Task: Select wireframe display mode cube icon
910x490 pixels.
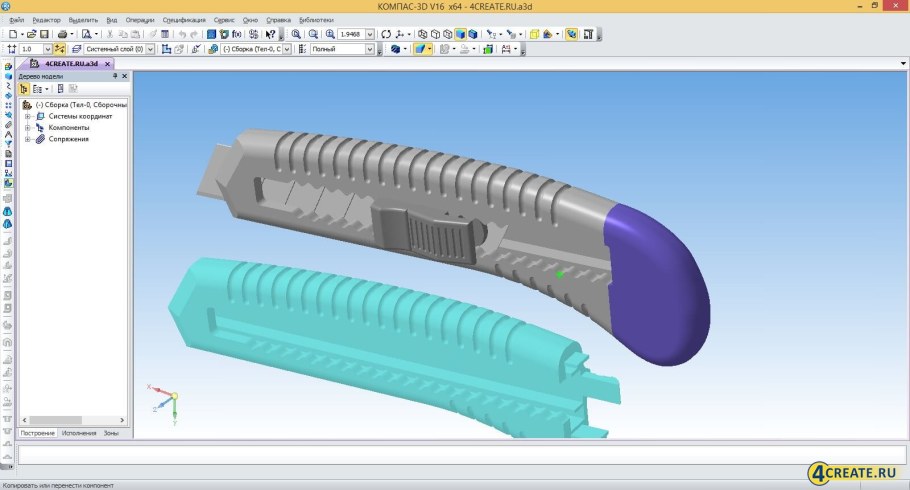Action: pos(422,34)
